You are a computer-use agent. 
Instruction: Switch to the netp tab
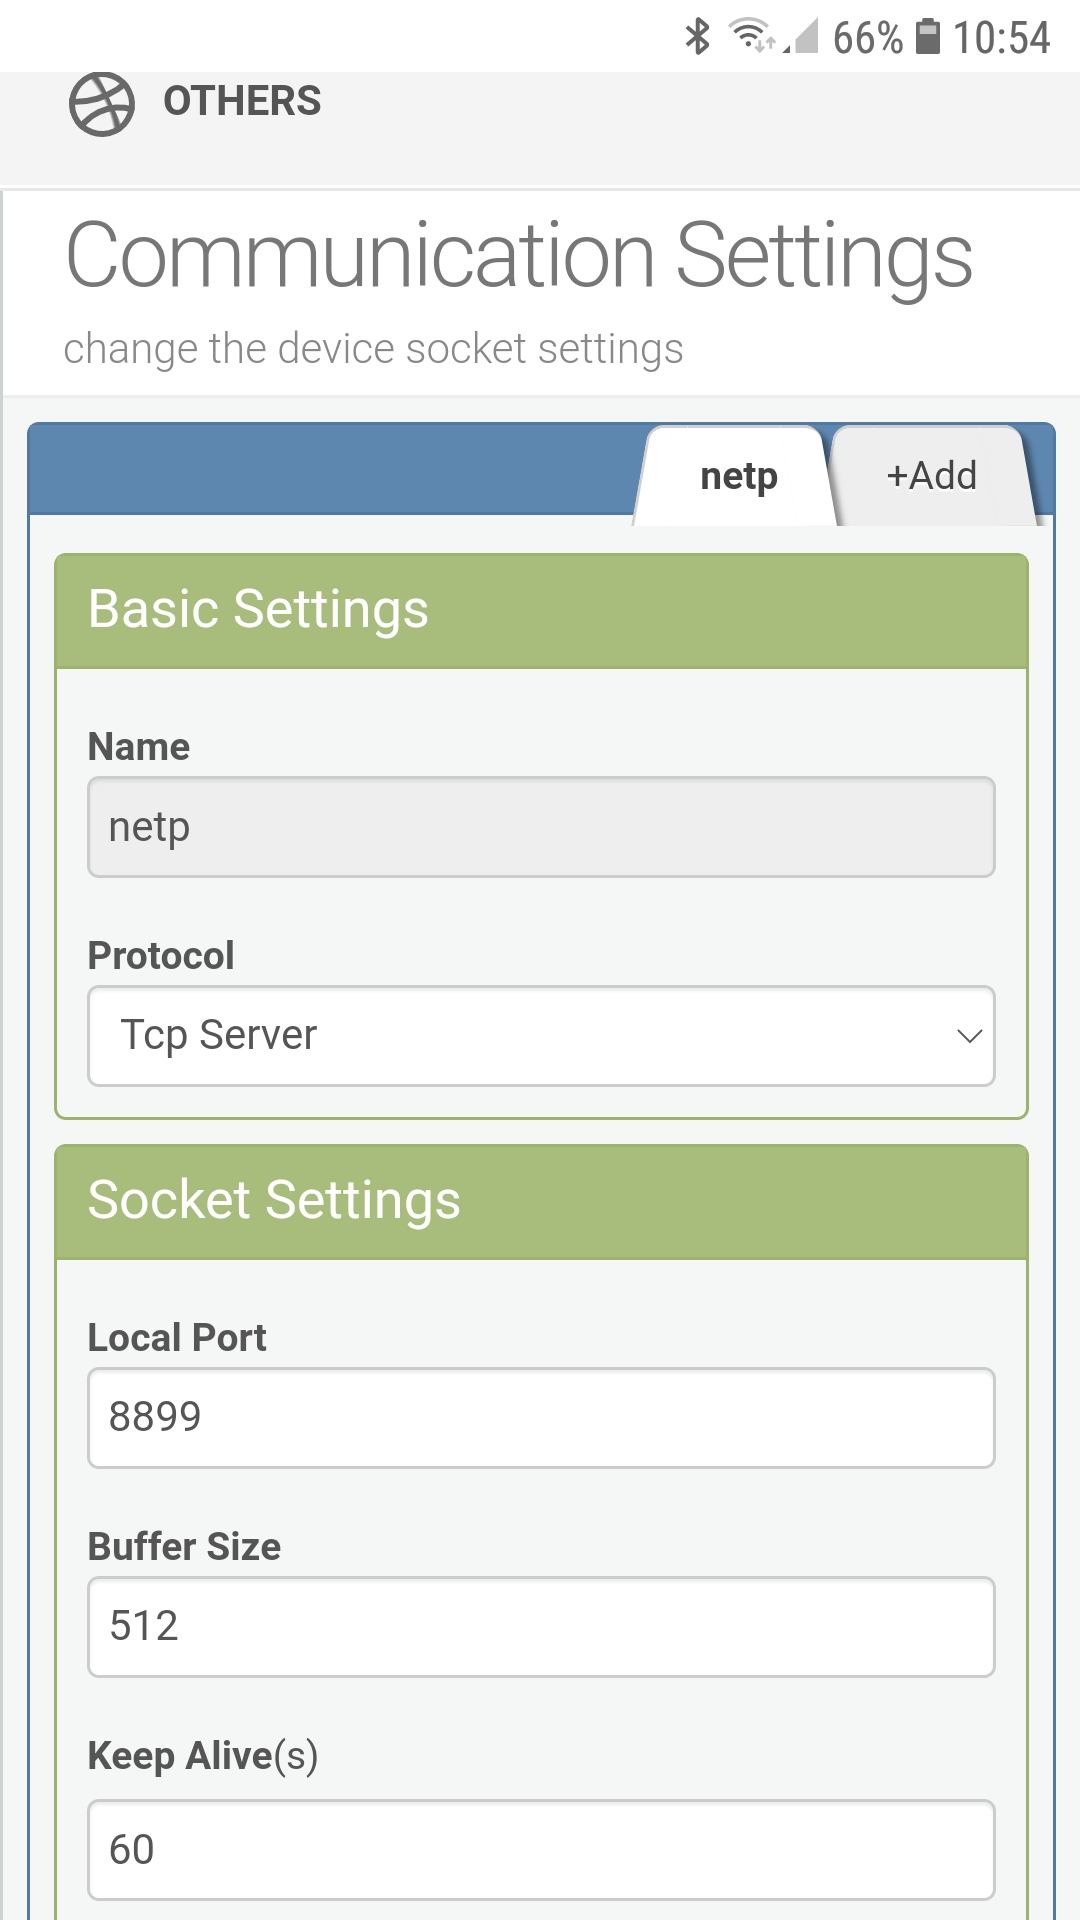[738, 476]
